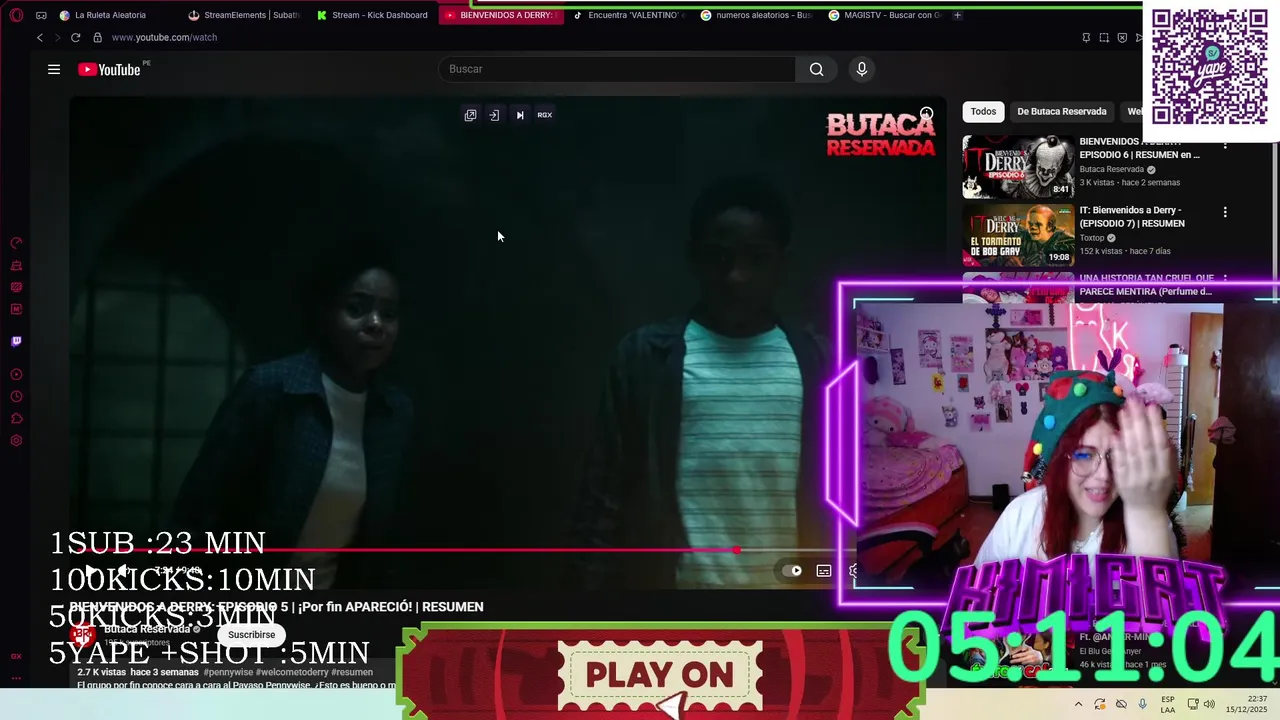Click the GX icon at sidebar bottom
Image resolution: width=1280 pixels, height=720 pixels.
point(16,656)
